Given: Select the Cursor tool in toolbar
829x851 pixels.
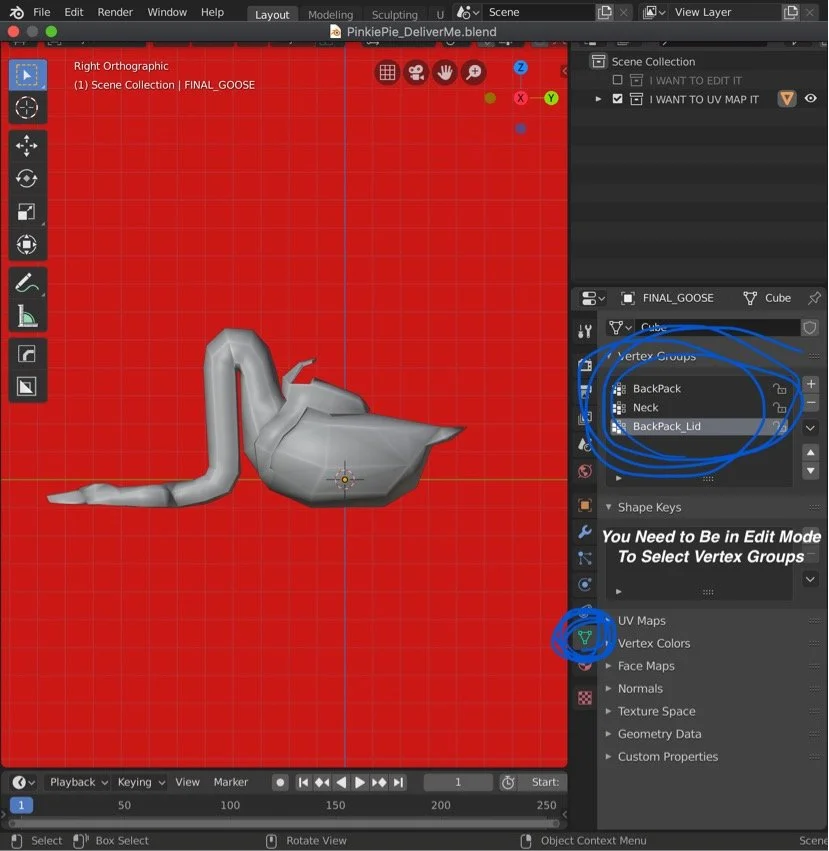Looking at the screenshot, I should [27, 107].
